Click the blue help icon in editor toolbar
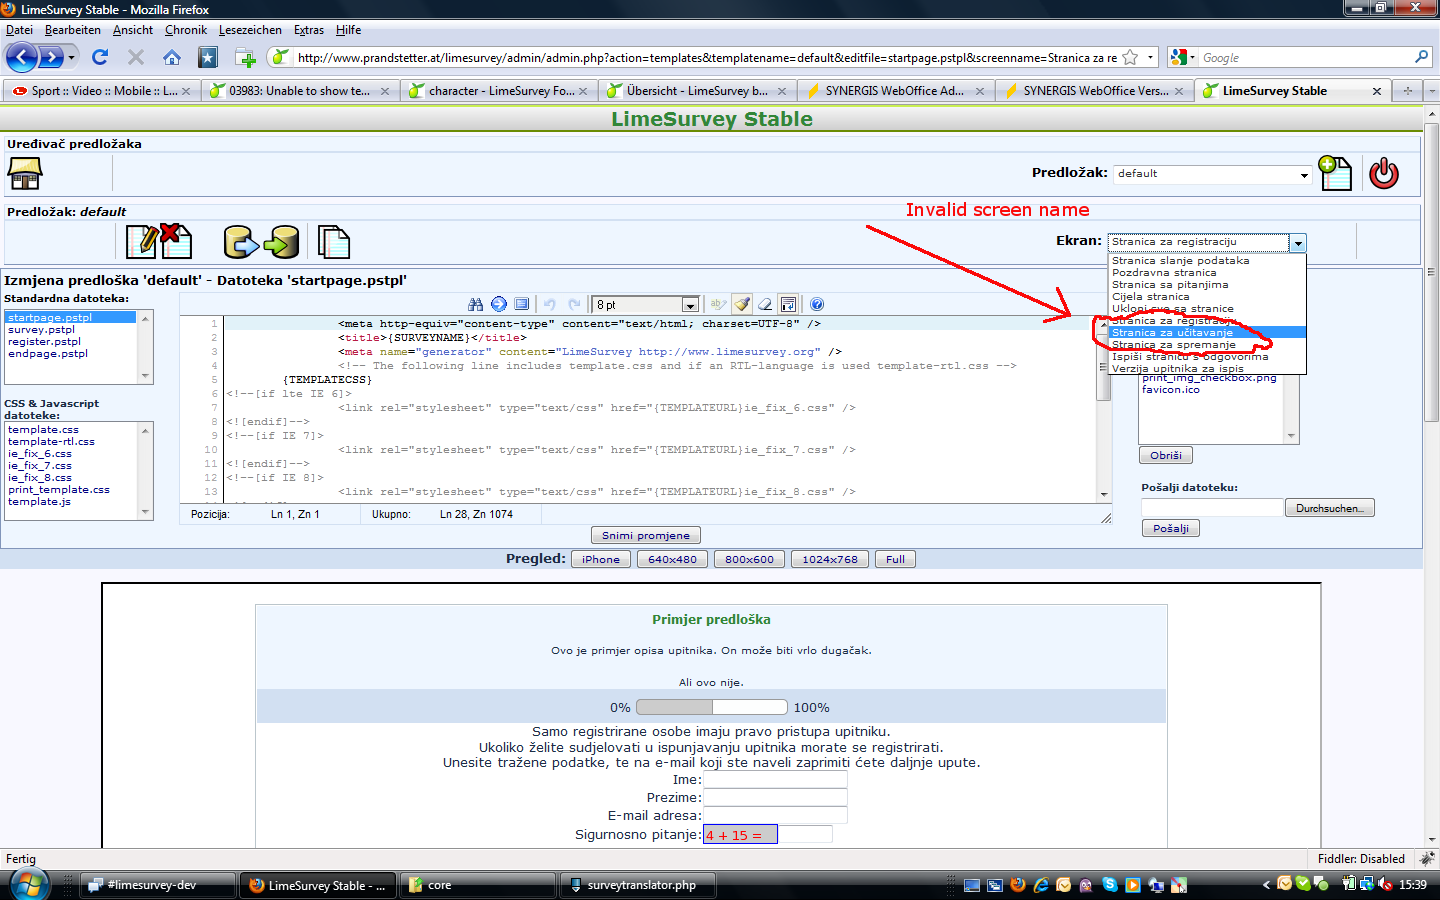This screenshot has width=1440, height=900. 817,304
